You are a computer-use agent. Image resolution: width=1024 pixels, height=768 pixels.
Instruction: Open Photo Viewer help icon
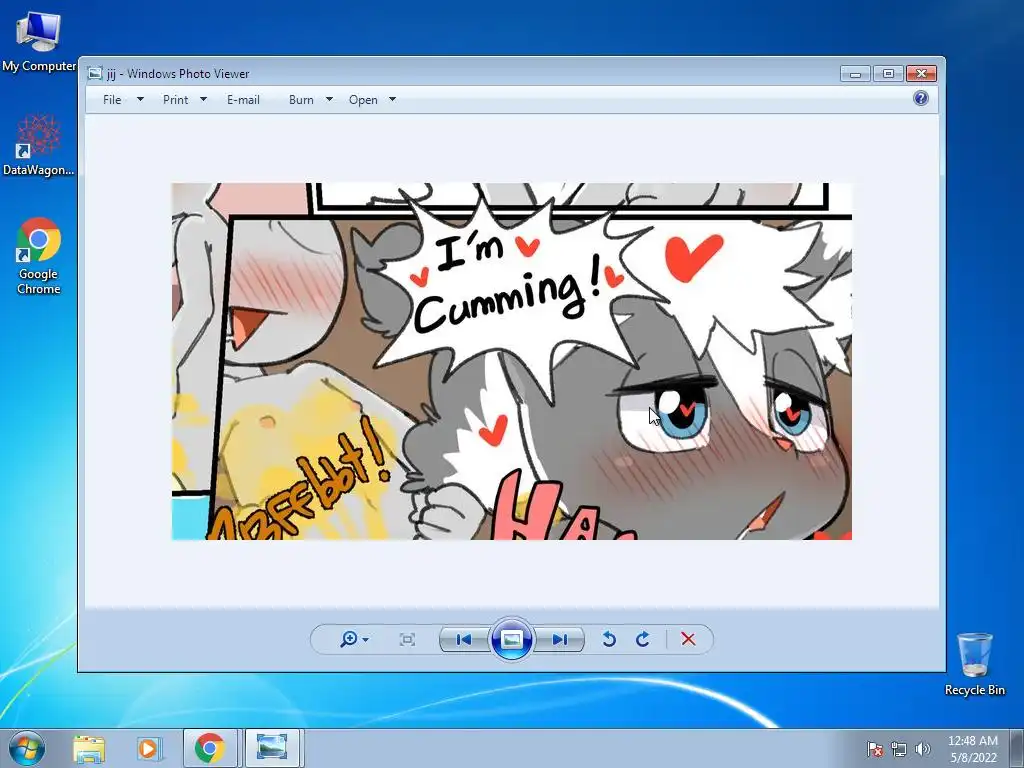(x=921, y=98)
